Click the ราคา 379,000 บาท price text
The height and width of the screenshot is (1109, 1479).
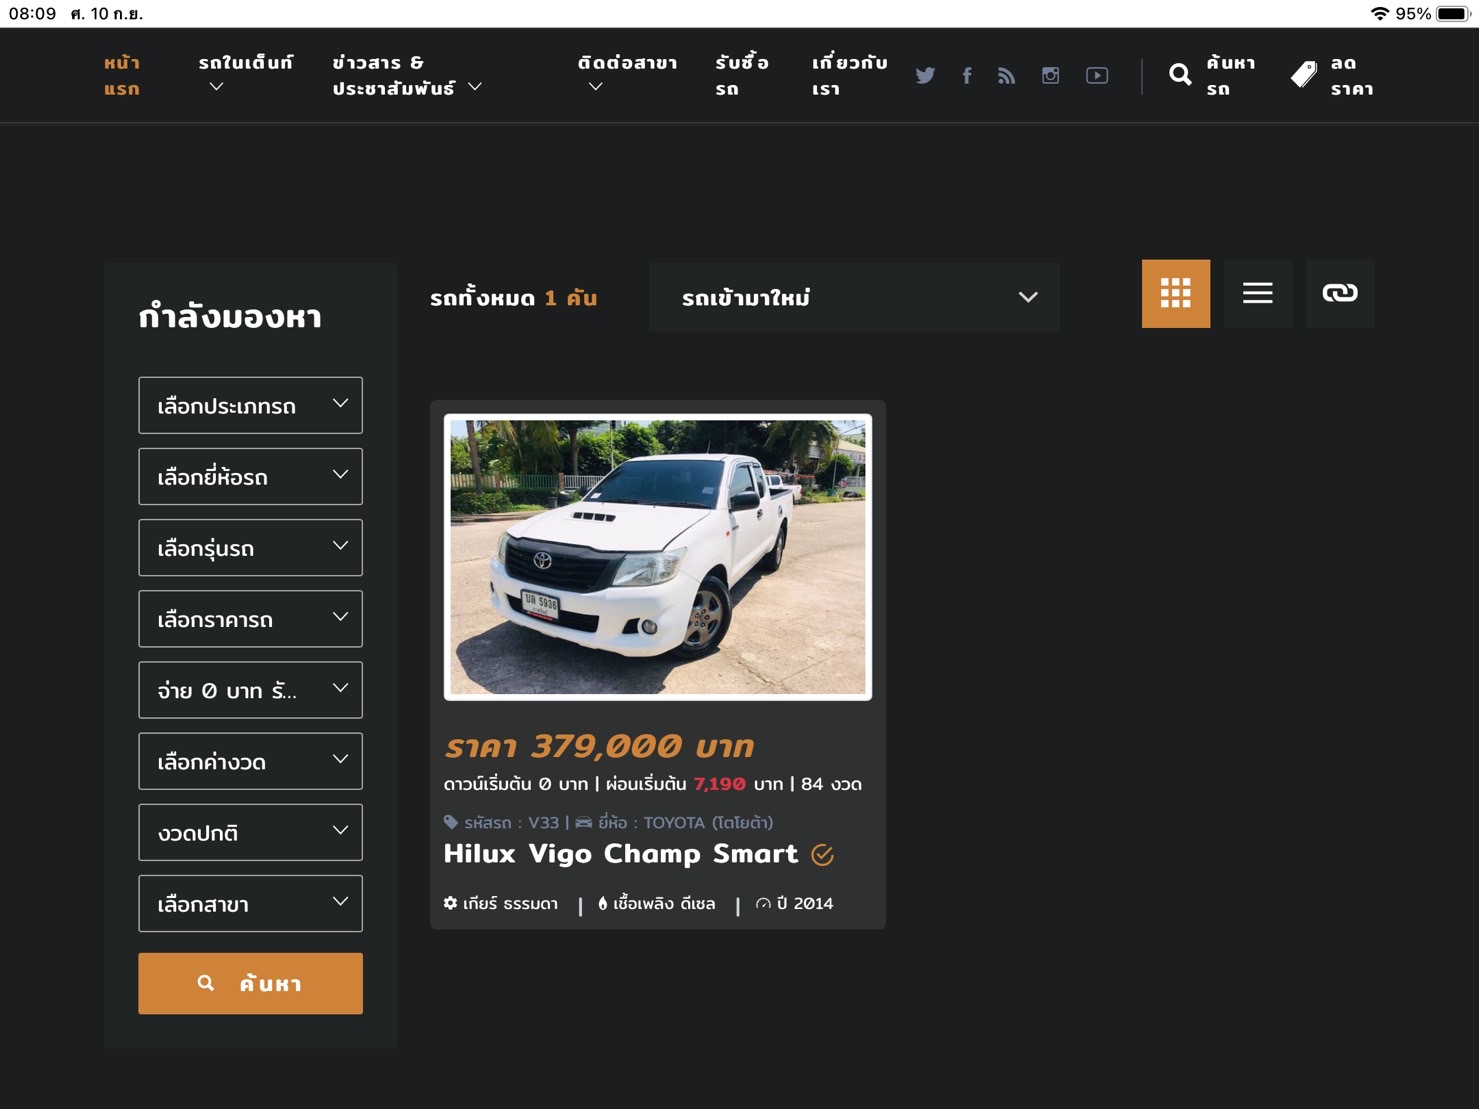599,746
